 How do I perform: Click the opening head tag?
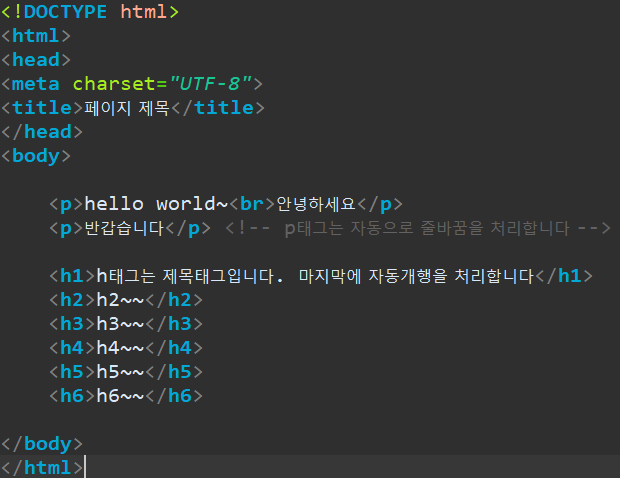click(36, 60)
